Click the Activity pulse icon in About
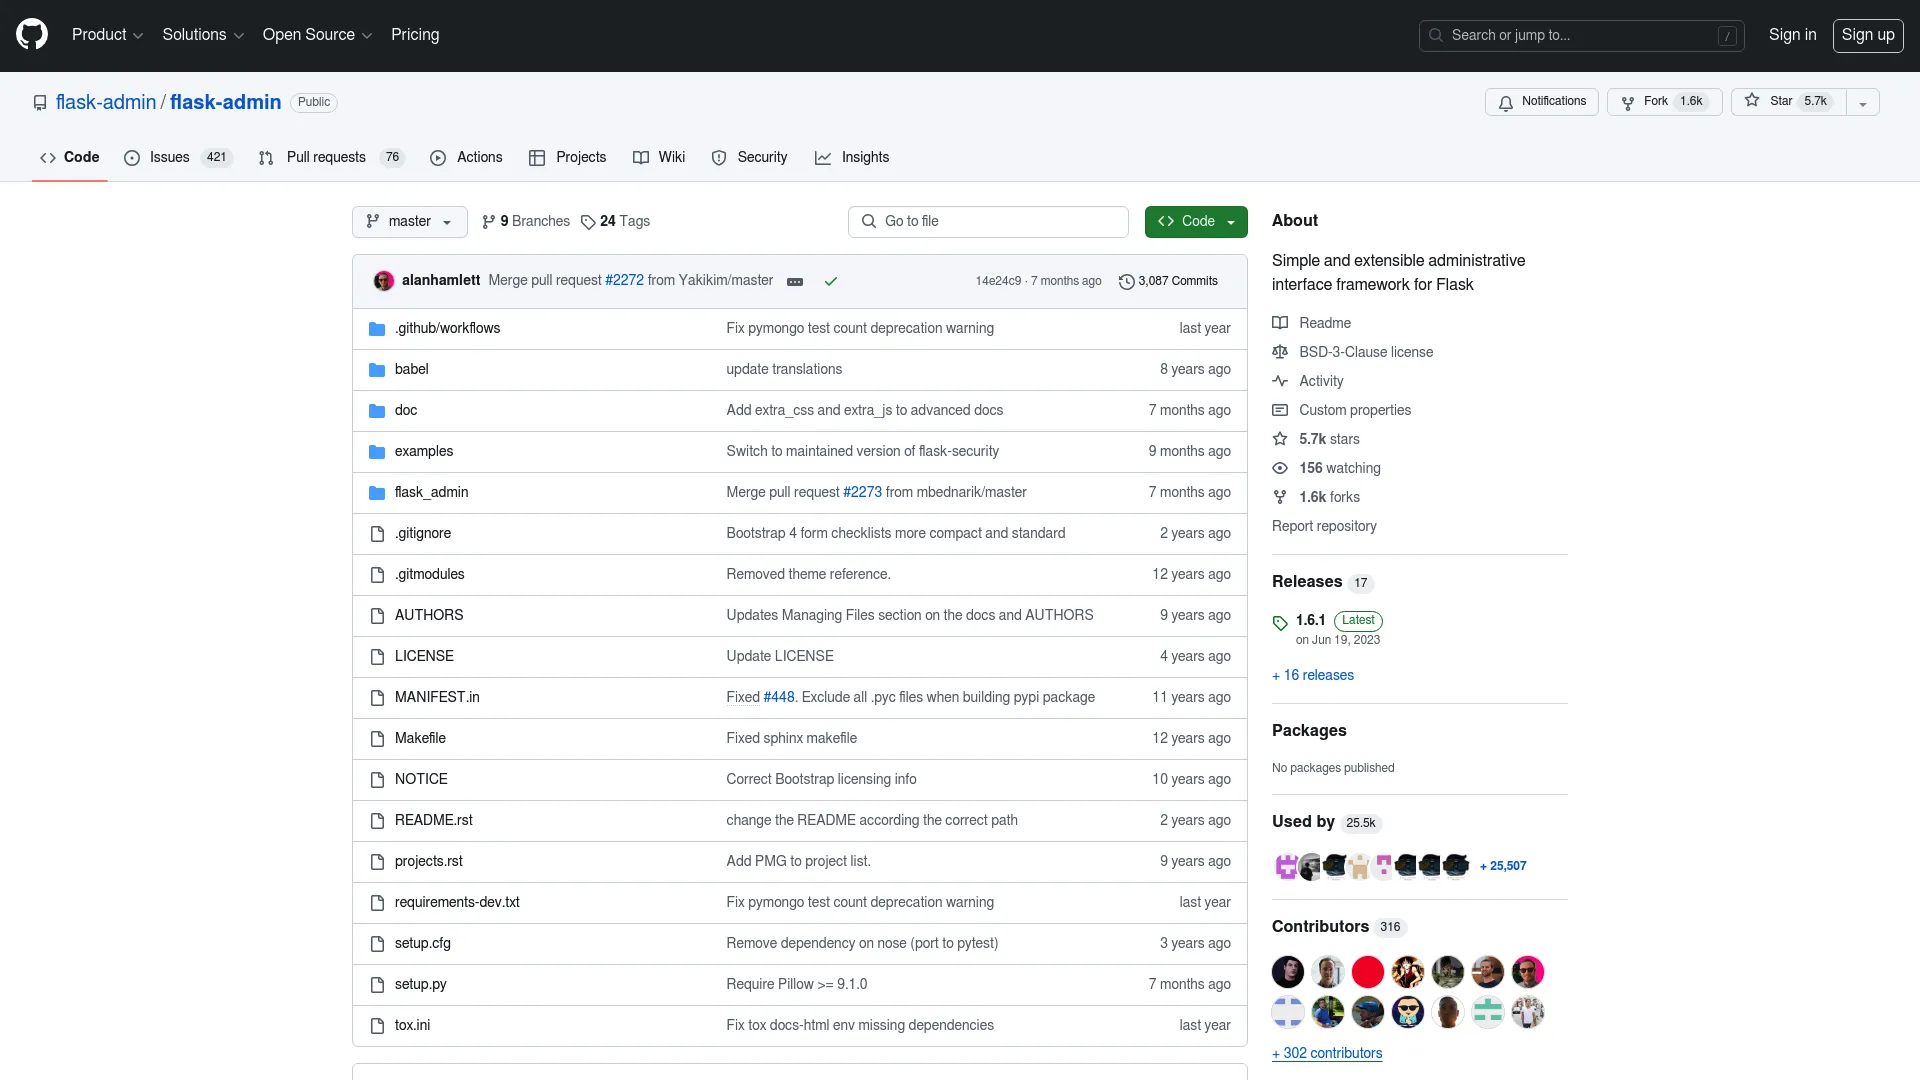 tap(1280, 381)
